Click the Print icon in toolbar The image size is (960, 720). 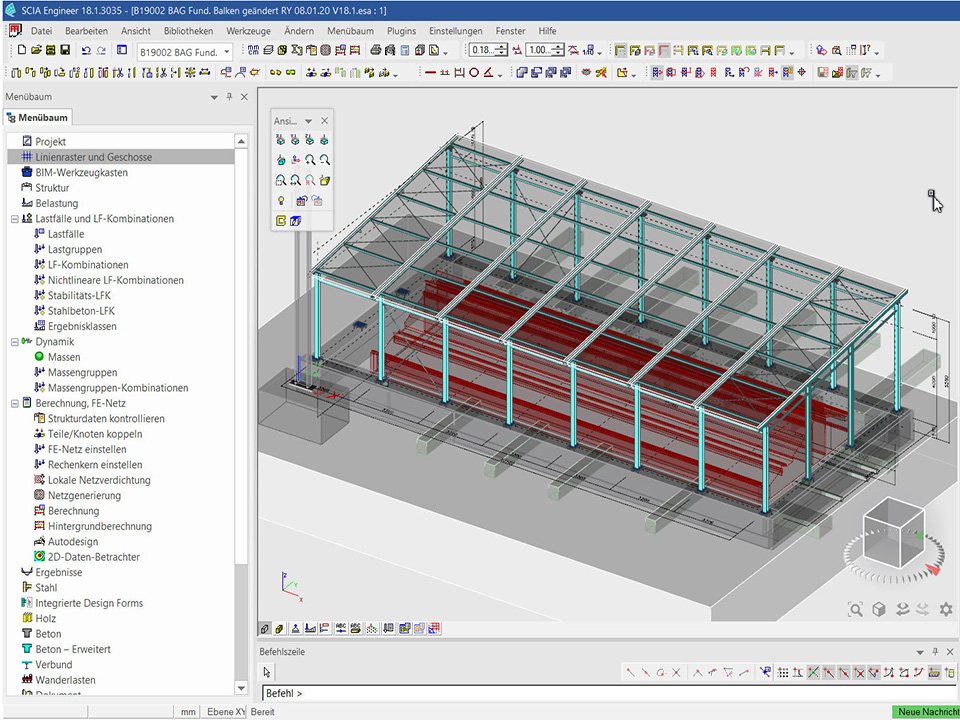coord(375,50)
